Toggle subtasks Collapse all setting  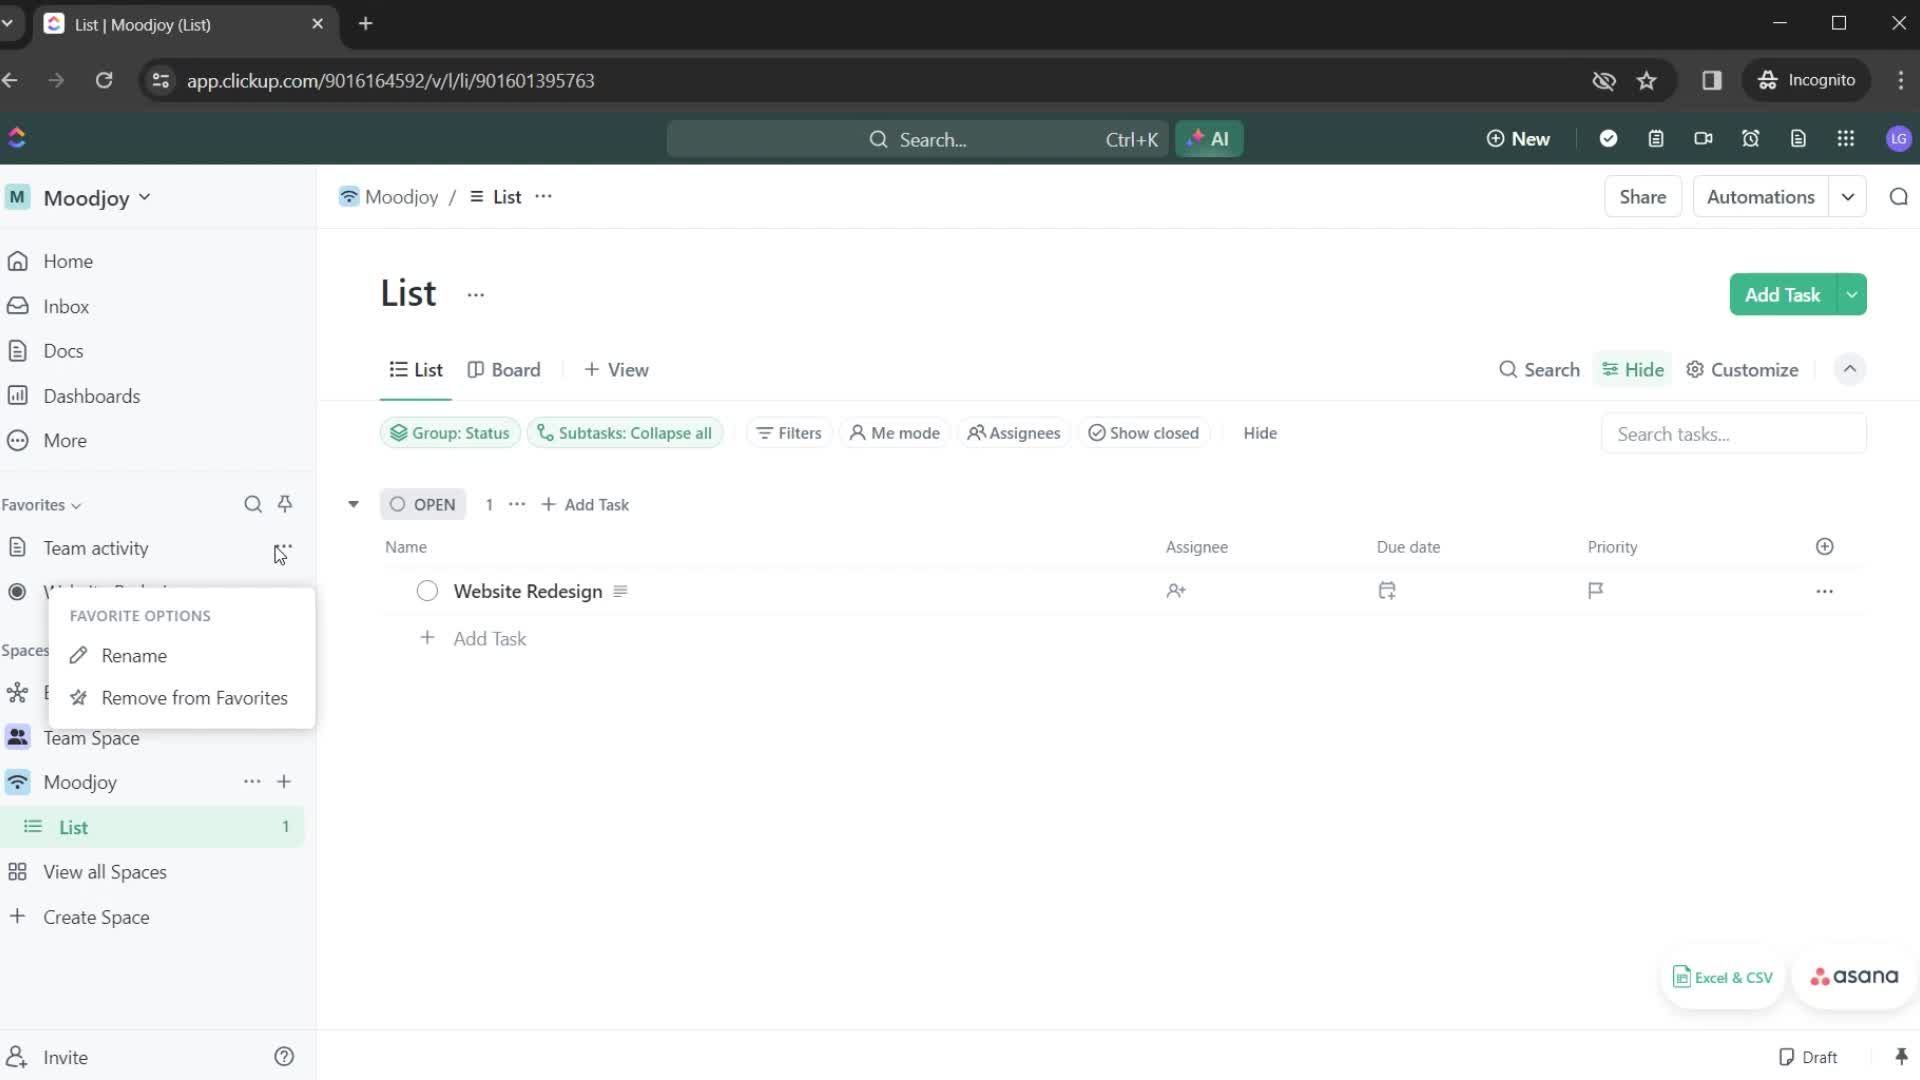625,433
